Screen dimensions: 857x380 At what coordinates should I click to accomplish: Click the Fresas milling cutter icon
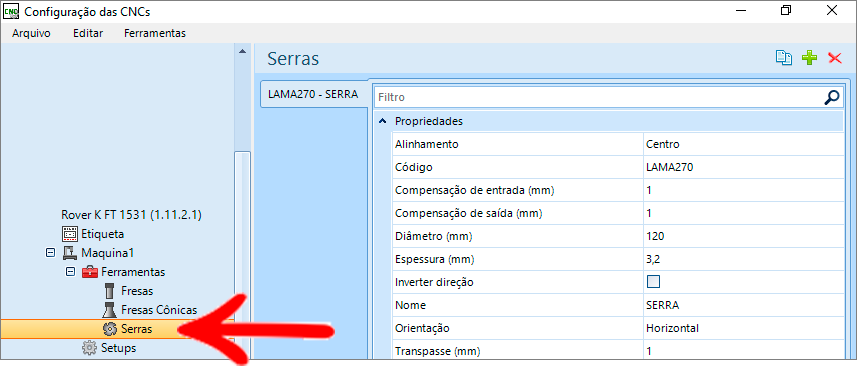[109, 291]
